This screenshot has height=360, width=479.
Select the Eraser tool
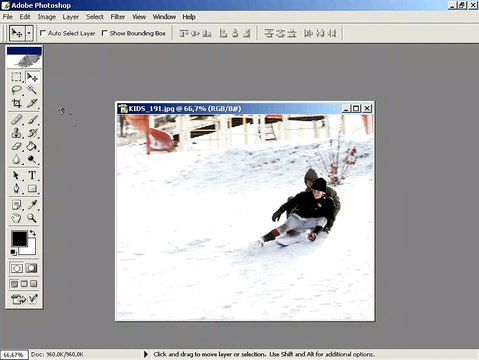(x=16, y=146)
